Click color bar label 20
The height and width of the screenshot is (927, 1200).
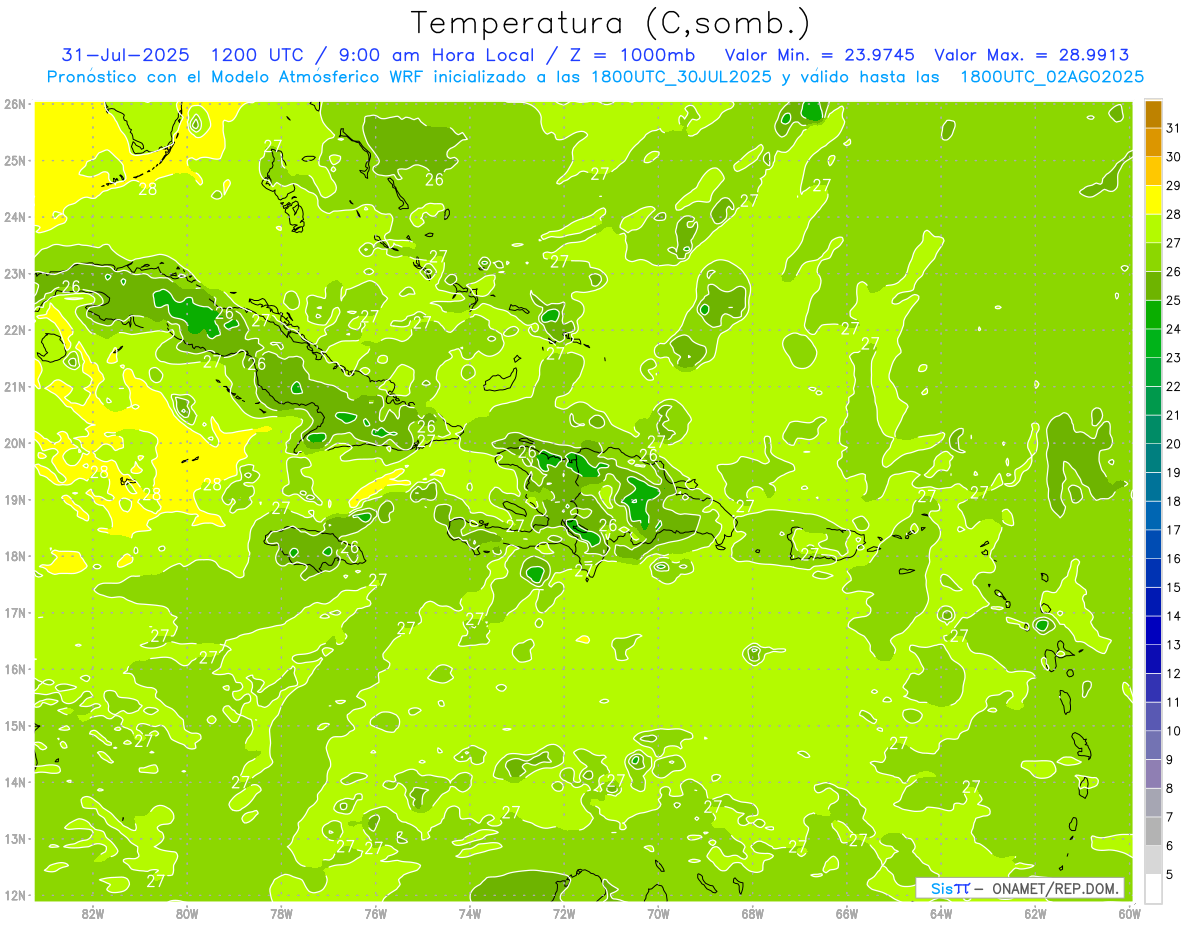[x=1174, y=444]
